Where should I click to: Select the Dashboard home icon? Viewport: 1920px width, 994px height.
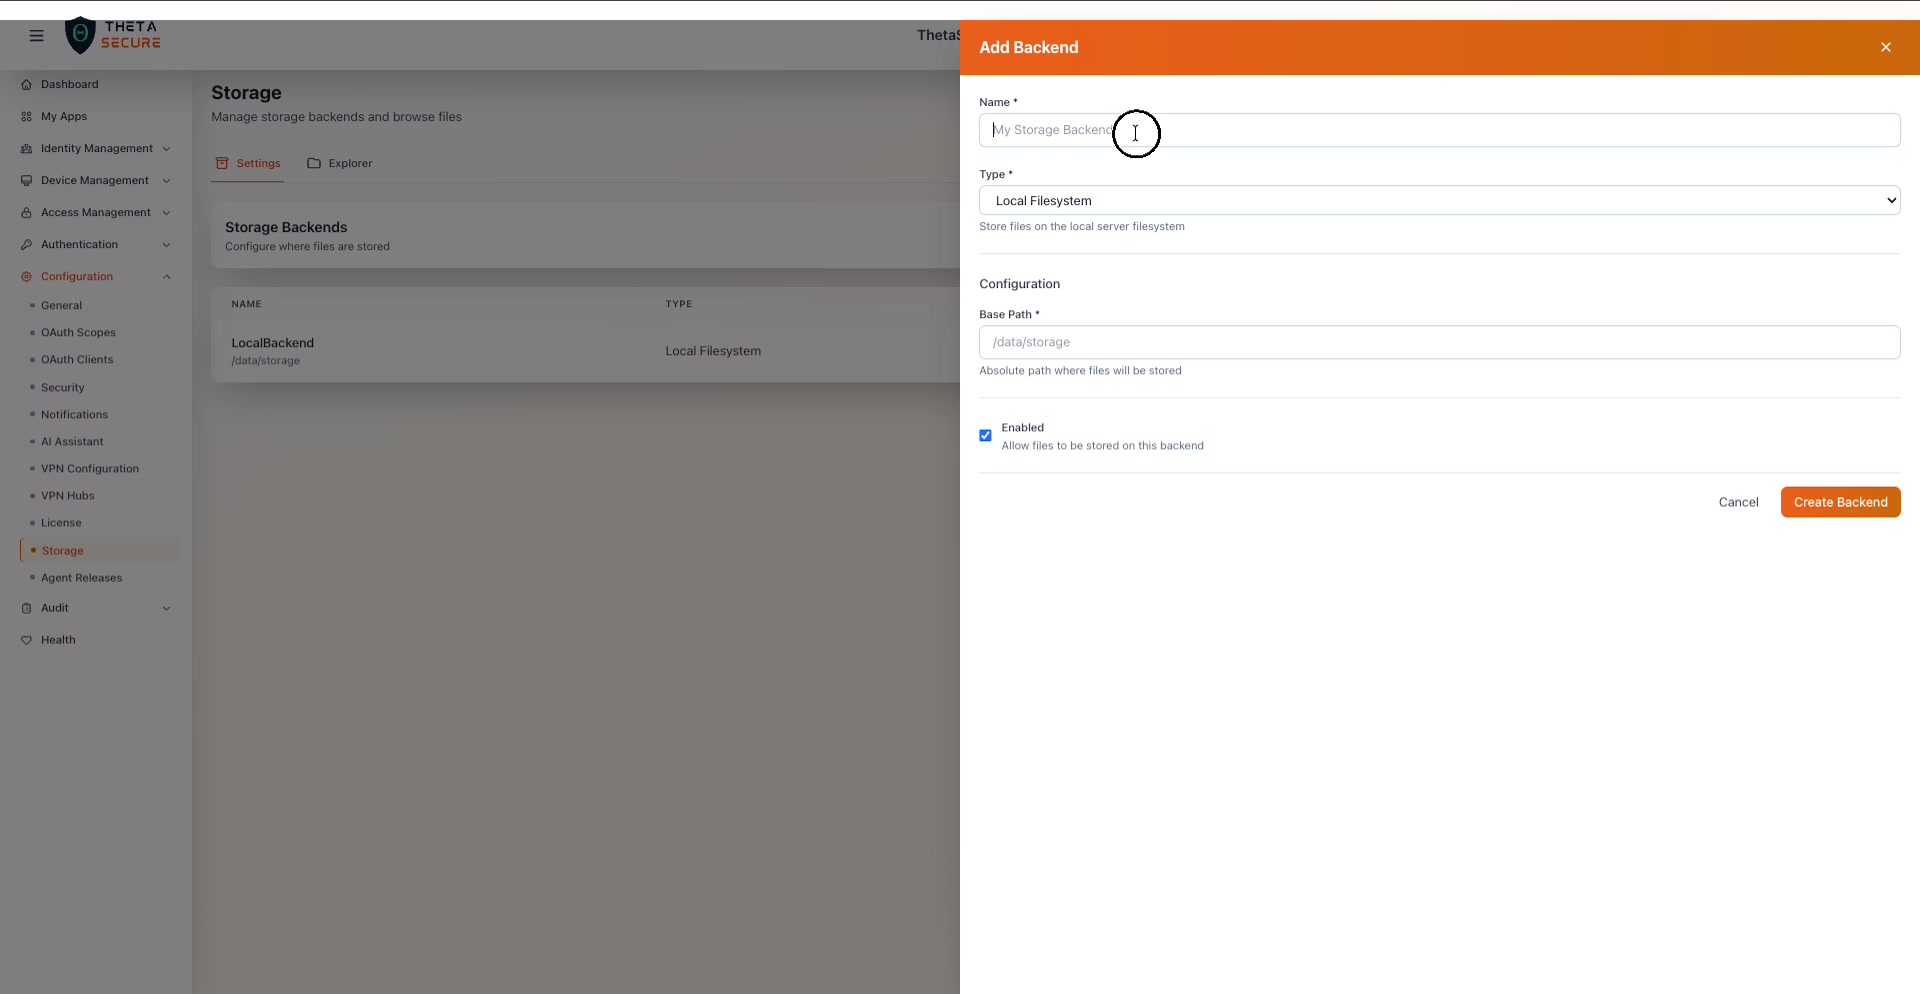click(x=27, y=84)
